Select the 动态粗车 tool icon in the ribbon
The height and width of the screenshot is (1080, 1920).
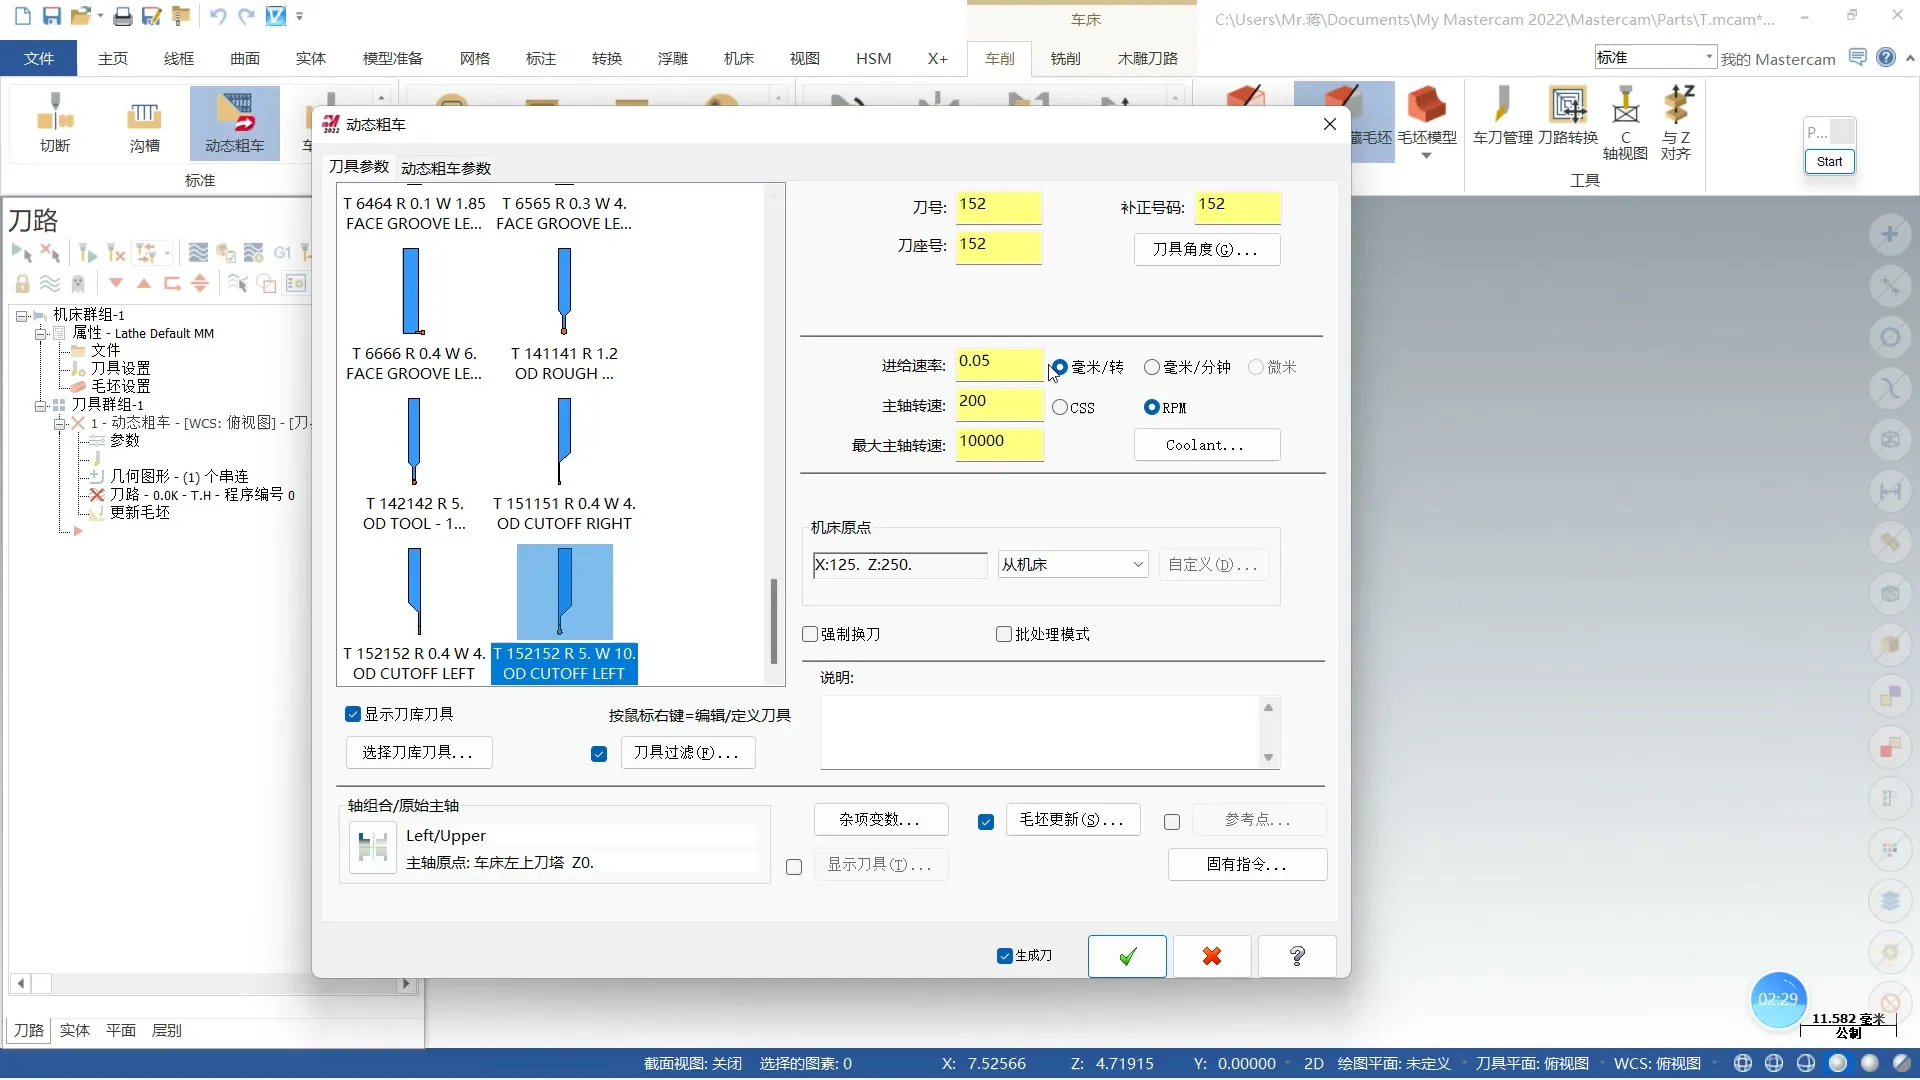click(234, 122)
